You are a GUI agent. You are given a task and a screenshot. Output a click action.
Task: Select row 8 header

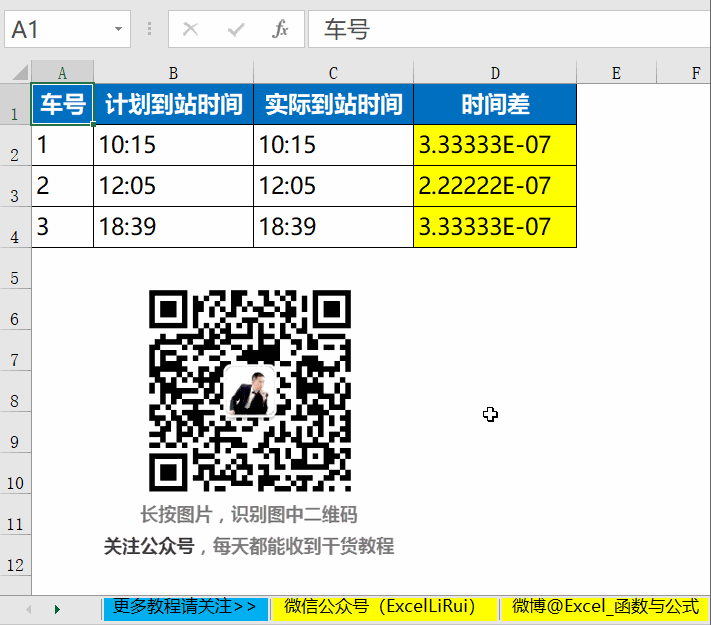15,391
